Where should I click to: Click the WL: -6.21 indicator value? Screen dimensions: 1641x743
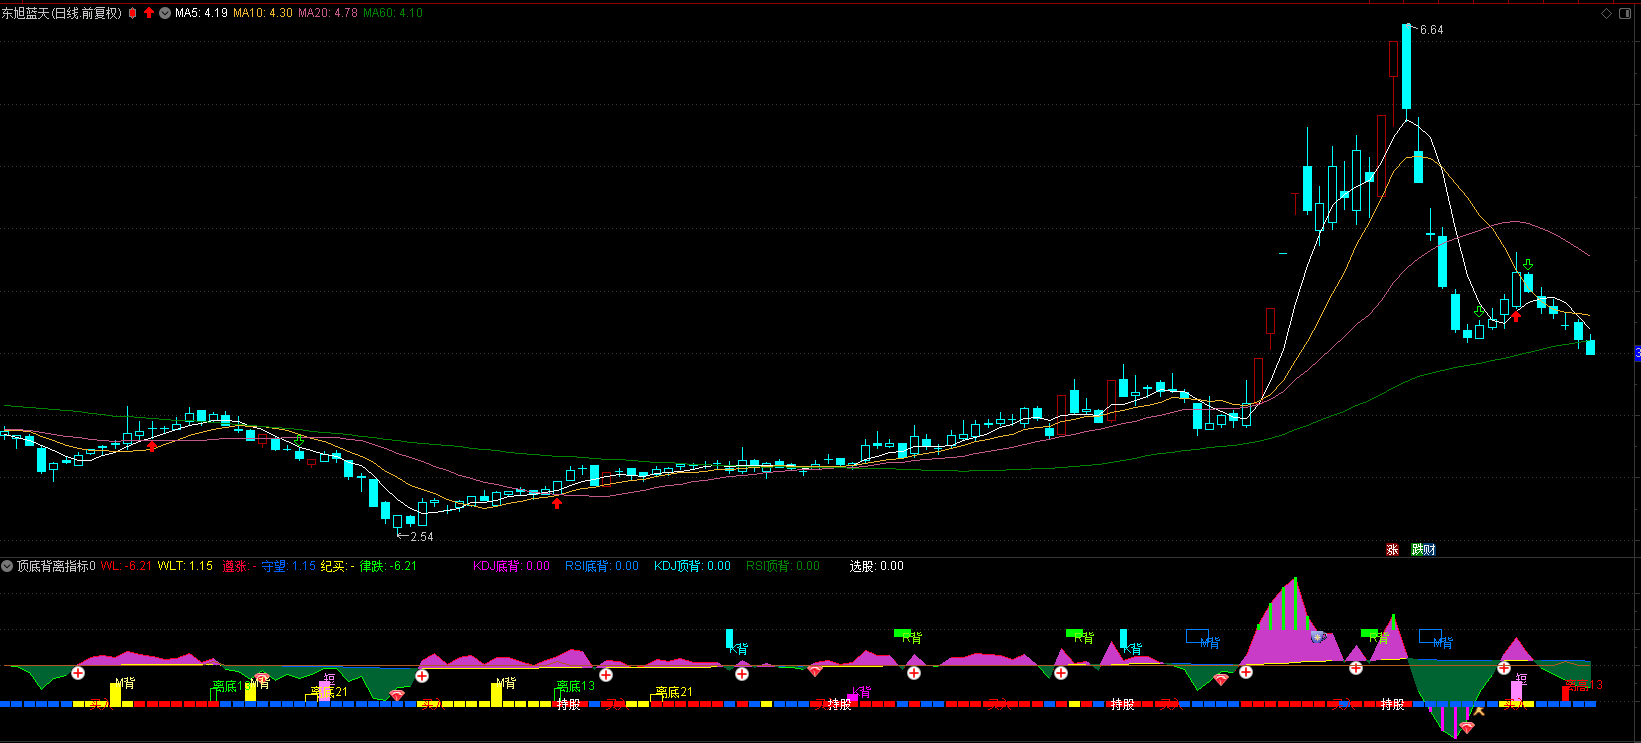point(126,566)
